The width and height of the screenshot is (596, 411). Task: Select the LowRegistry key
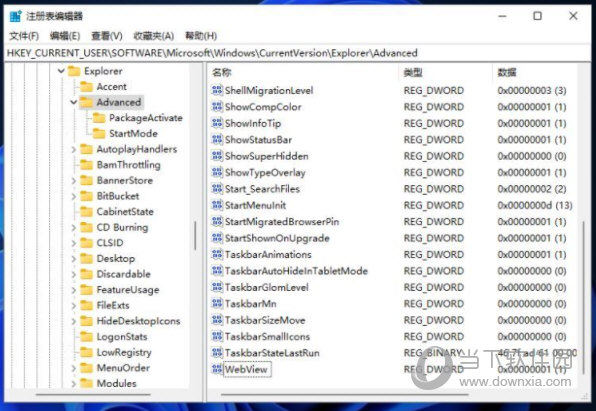[x=124, y=352]
